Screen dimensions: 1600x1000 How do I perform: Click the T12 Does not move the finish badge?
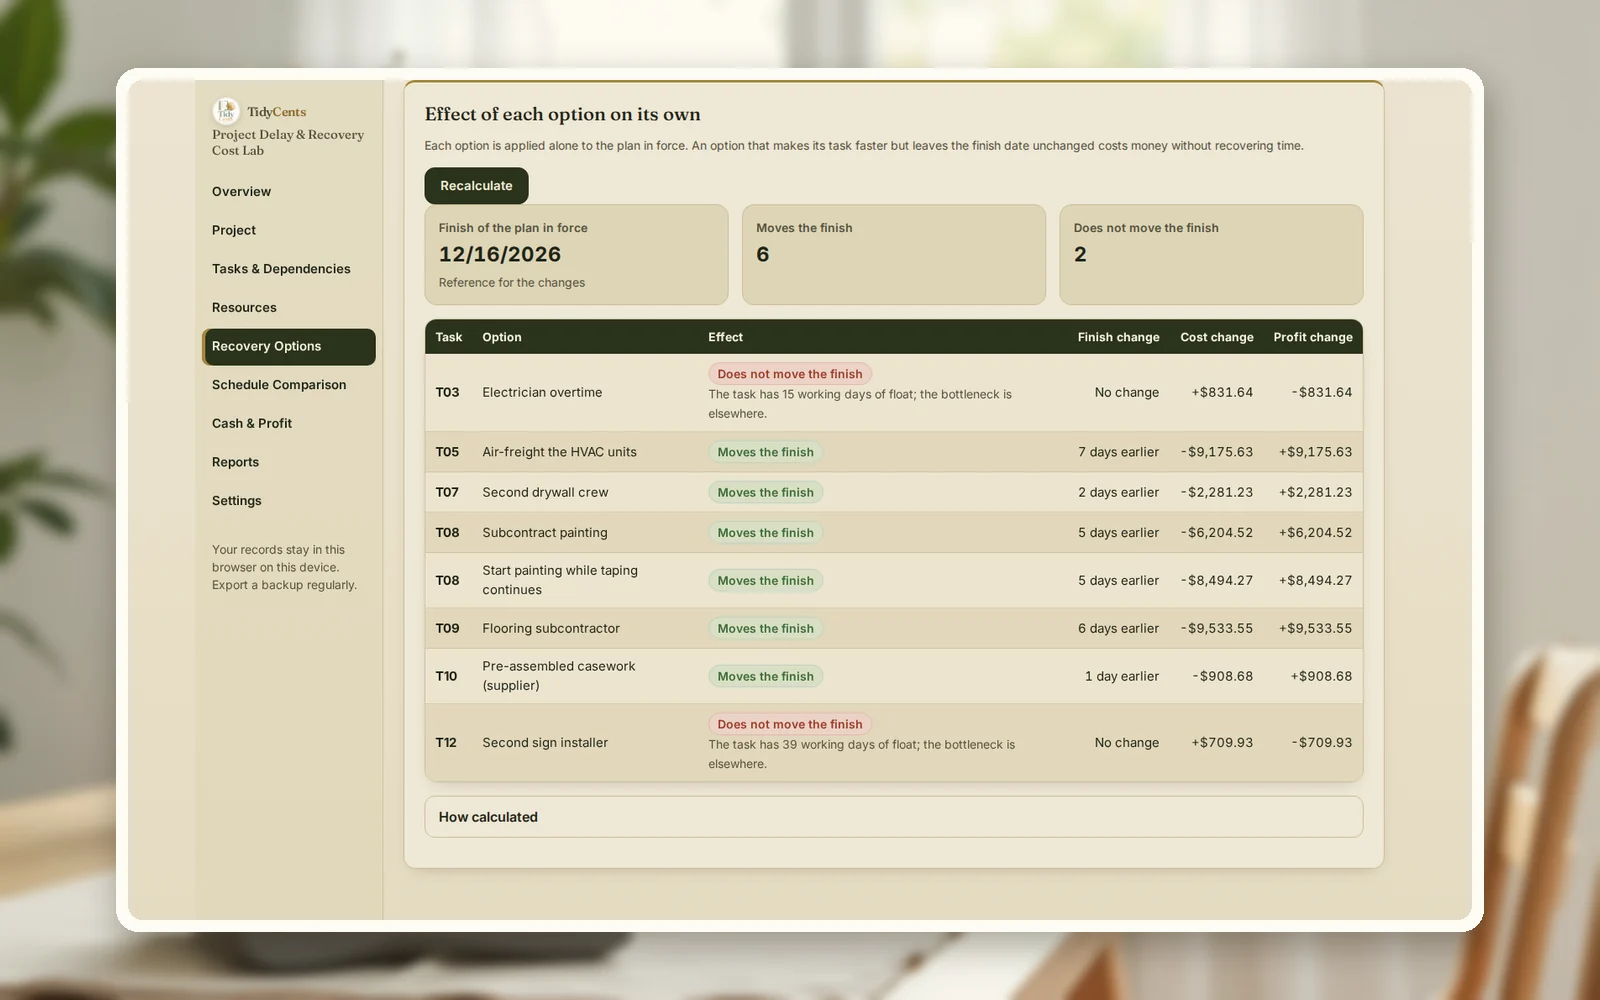790,724
